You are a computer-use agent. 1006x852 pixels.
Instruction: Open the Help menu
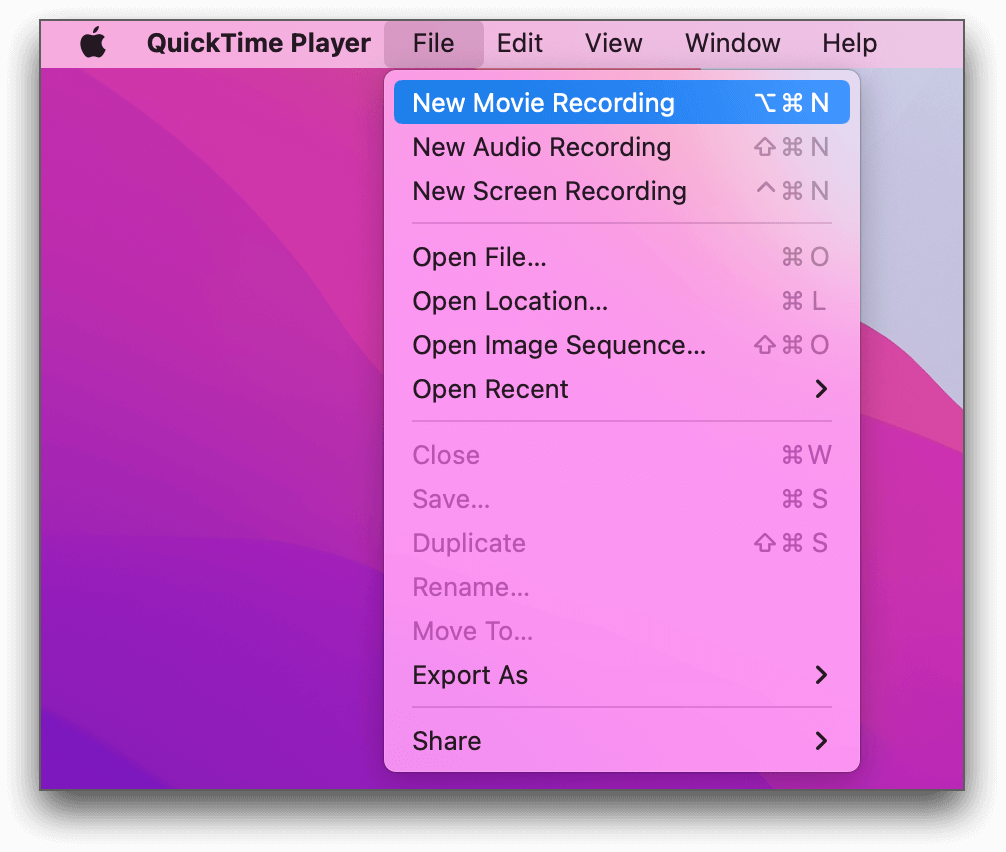(849, 43)
